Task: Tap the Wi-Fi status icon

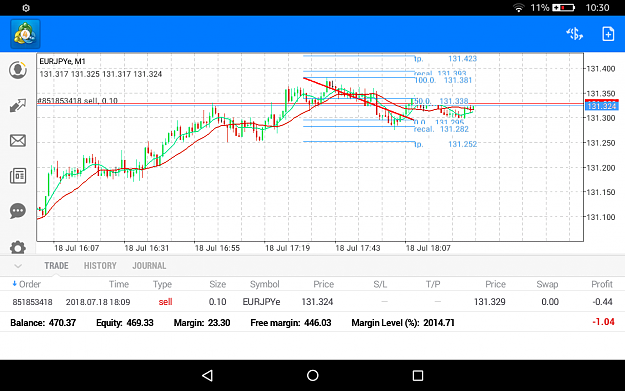Action: click(x=518, y=8)
